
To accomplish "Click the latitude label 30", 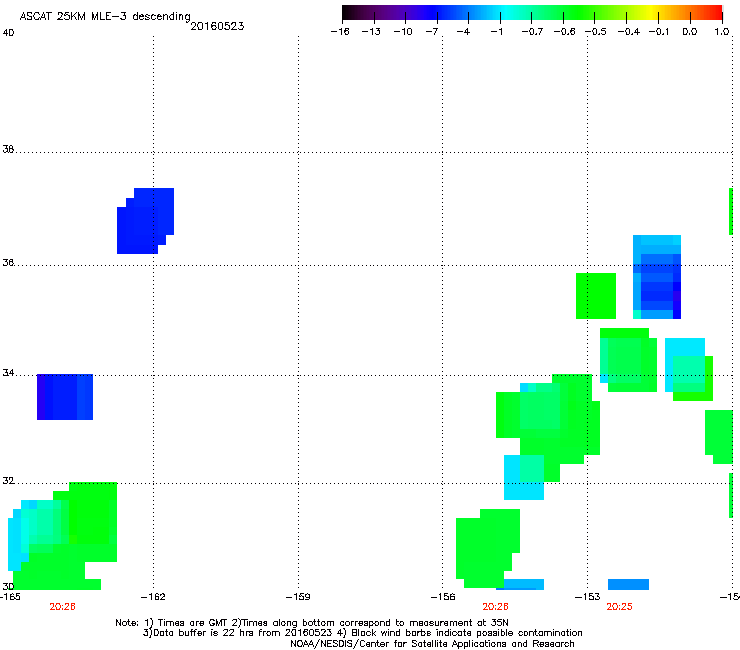I will 8,586.
